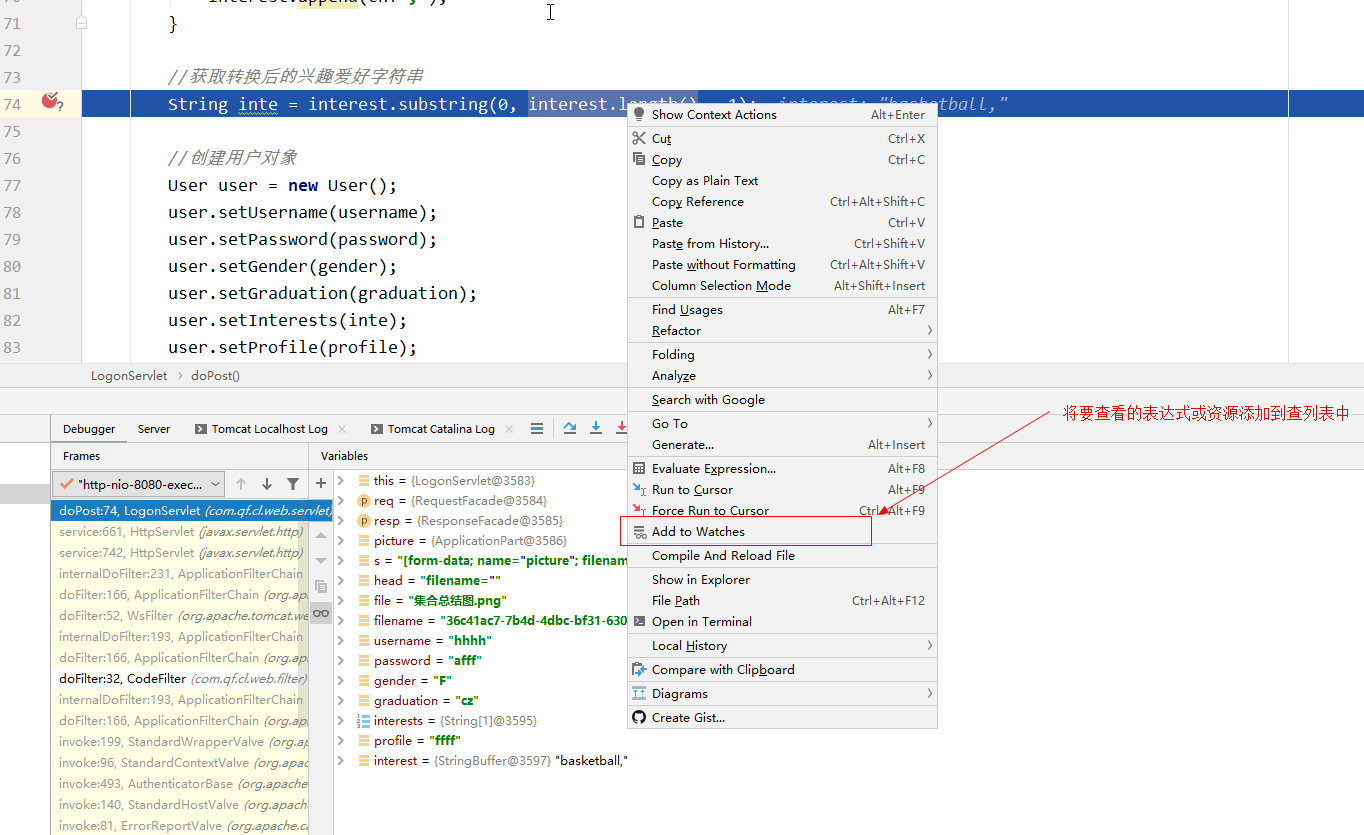
Task: Click Step Into icon in debugger toolbar
Action: [x=596, y=428]
